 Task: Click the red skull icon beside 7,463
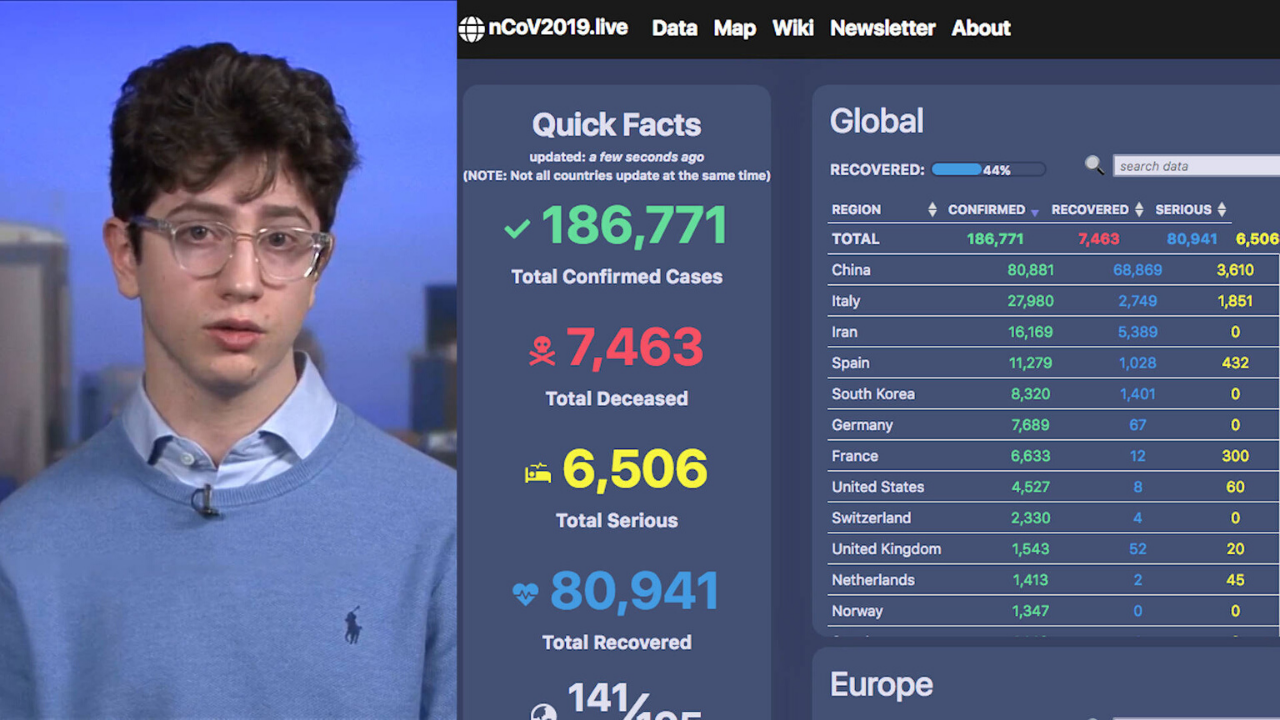541,350
